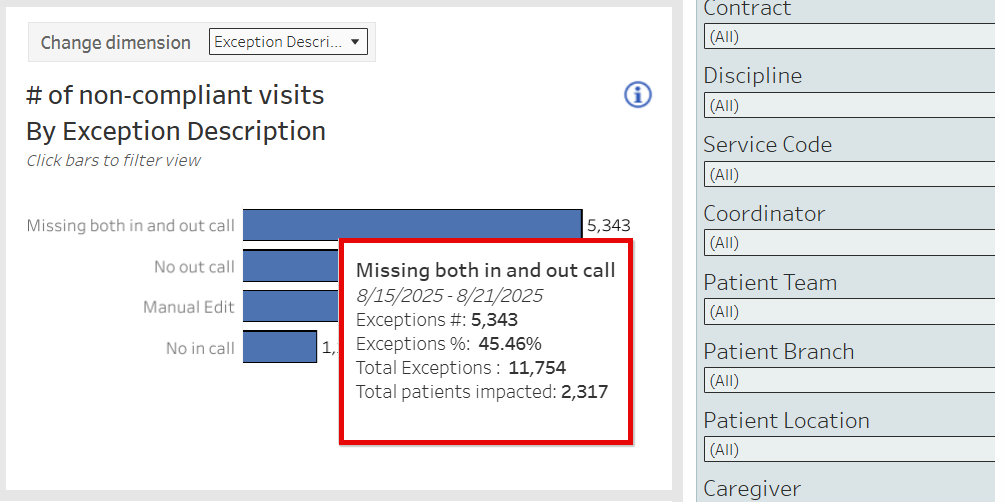Click the 'No out call' bar
The width and height of the screenshot is (1005, 502).
click(290, 266)
